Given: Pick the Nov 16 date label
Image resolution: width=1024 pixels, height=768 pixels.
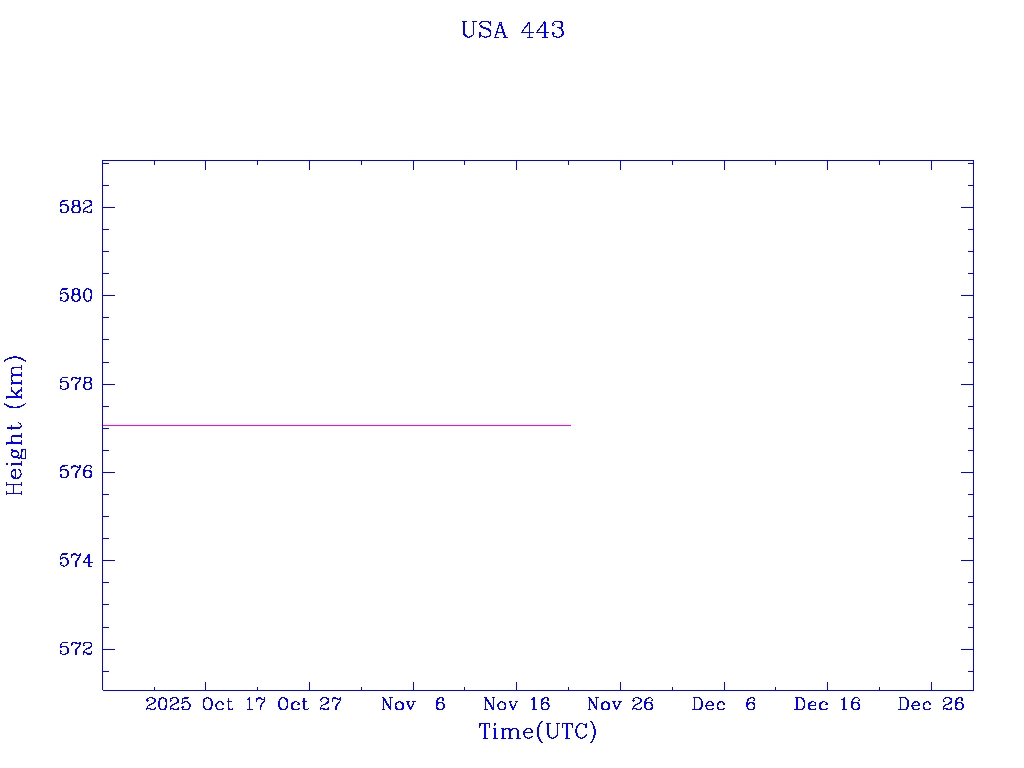Looking at the screenshot, I should click(517, 704).
